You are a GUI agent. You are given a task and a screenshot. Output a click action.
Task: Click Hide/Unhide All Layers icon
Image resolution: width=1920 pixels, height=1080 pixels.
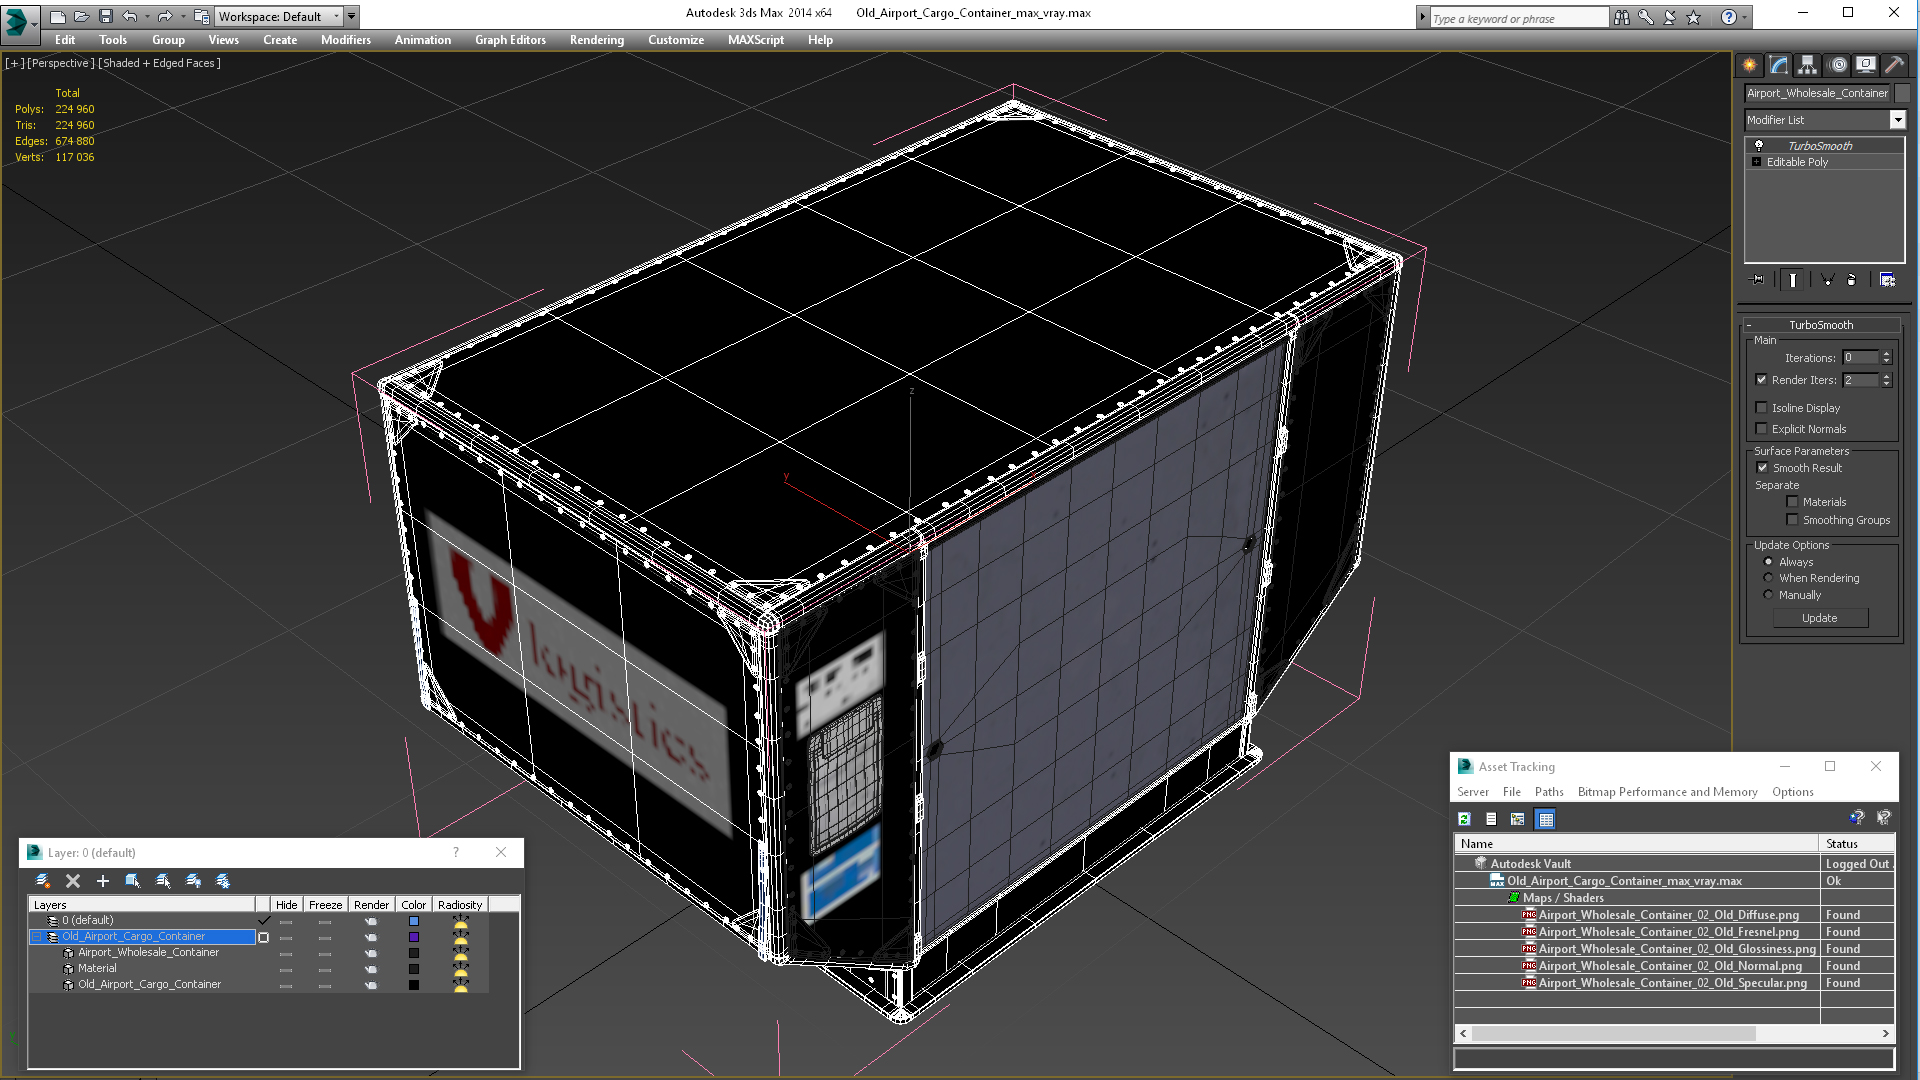[x=193, y=881]
